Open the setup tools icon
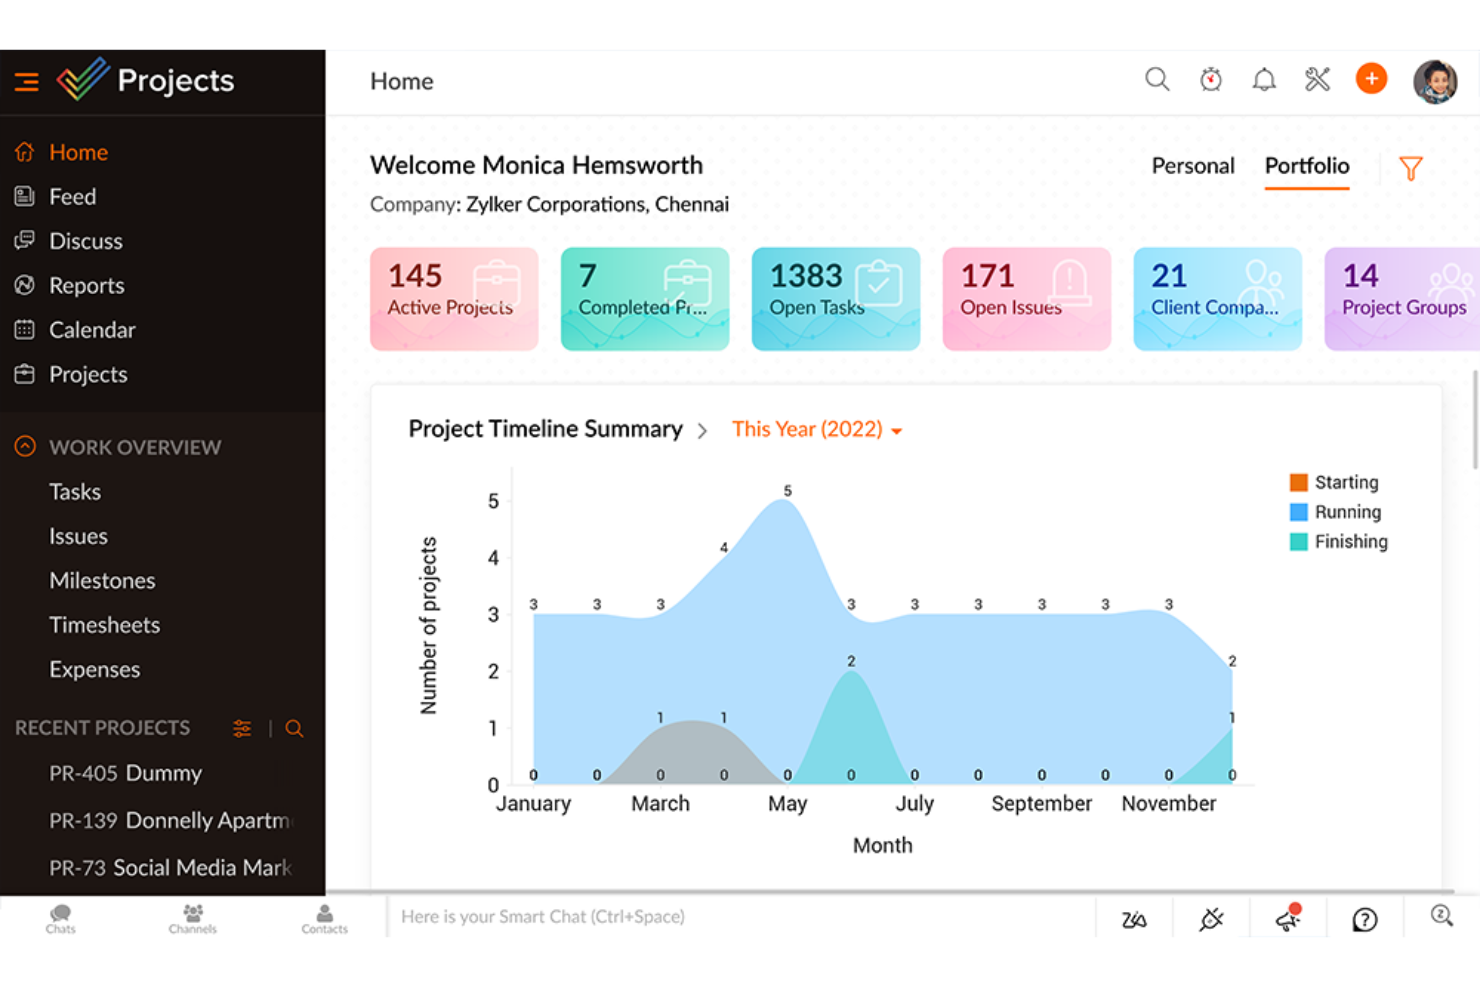This screenshot has height=987, width=1480. click(x=1318, y=78)
